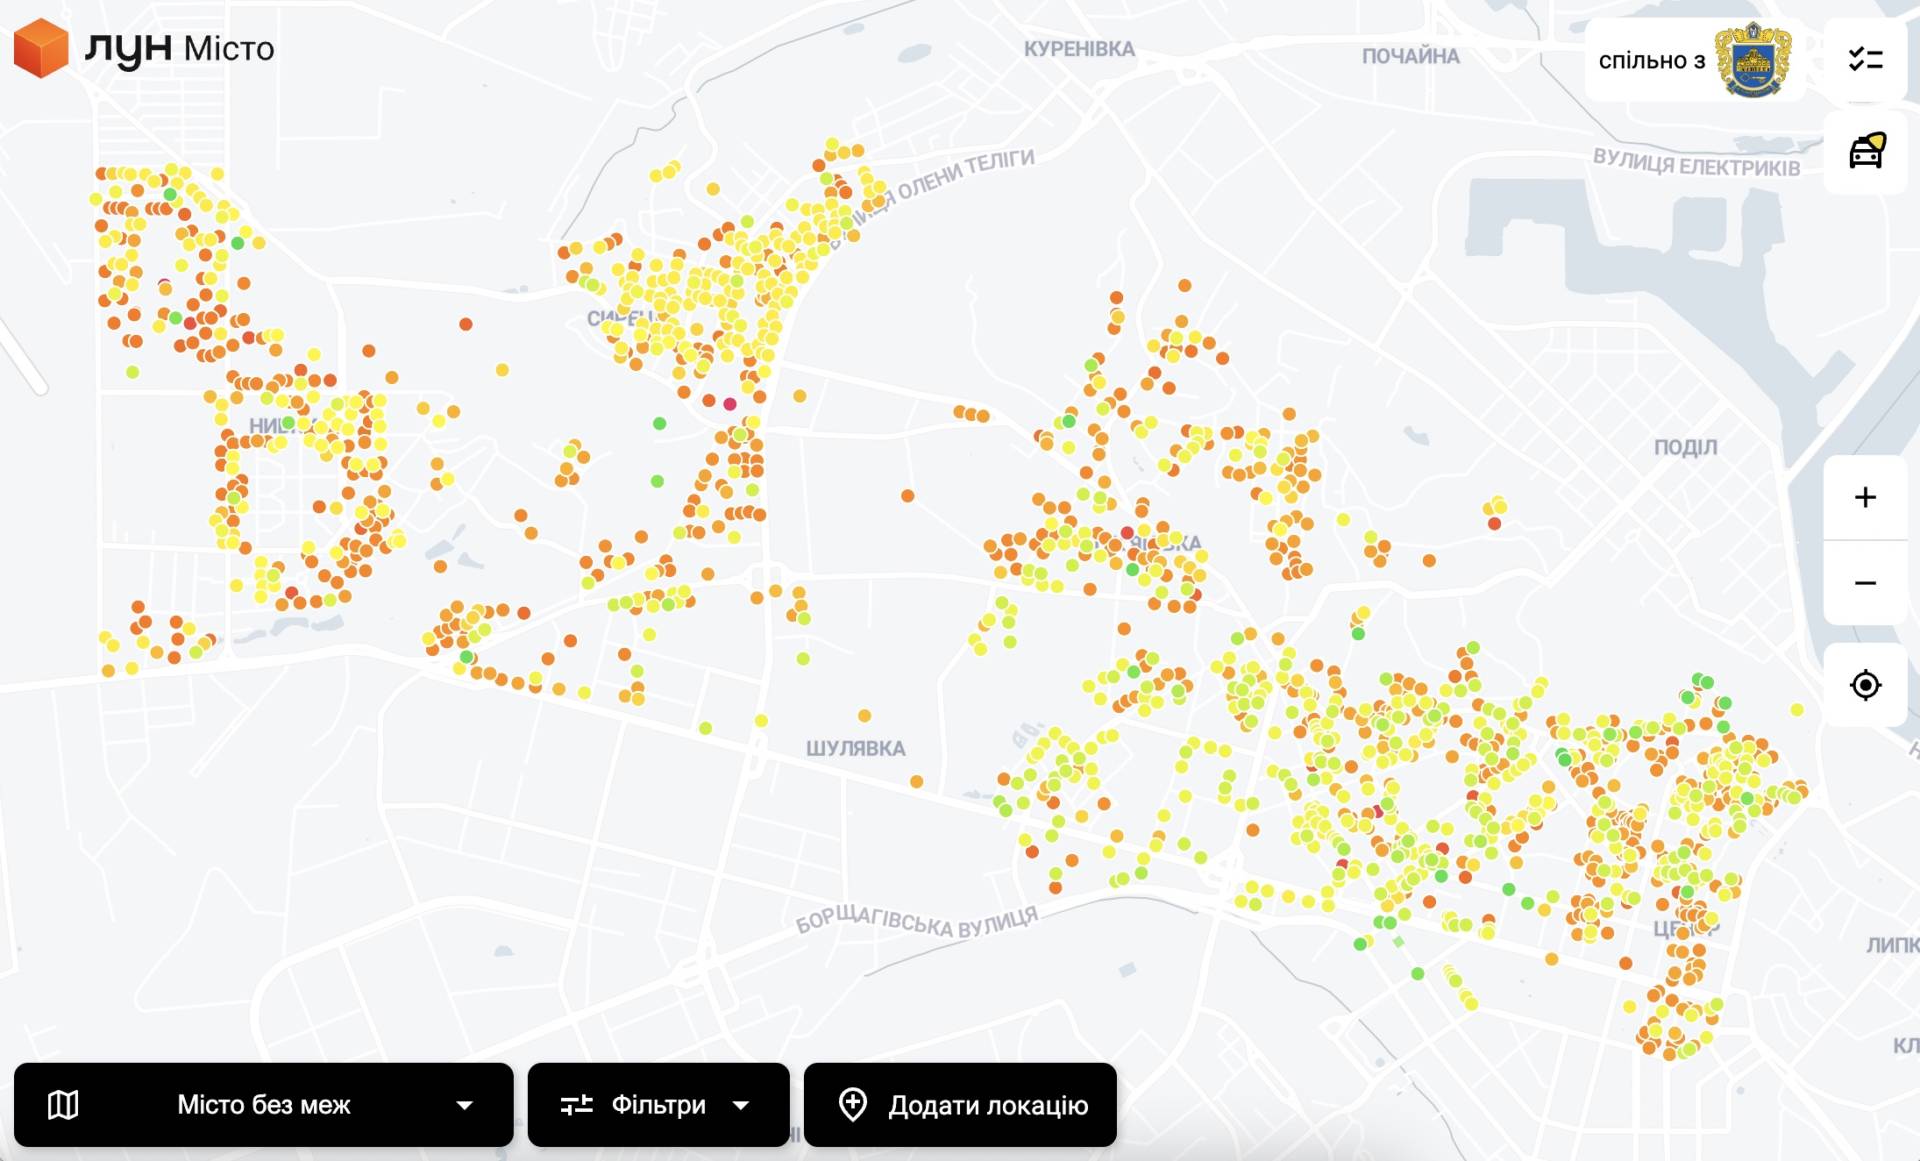Click the orange cube ЛУН logo

pyautogui.click(x=41, y=47)
